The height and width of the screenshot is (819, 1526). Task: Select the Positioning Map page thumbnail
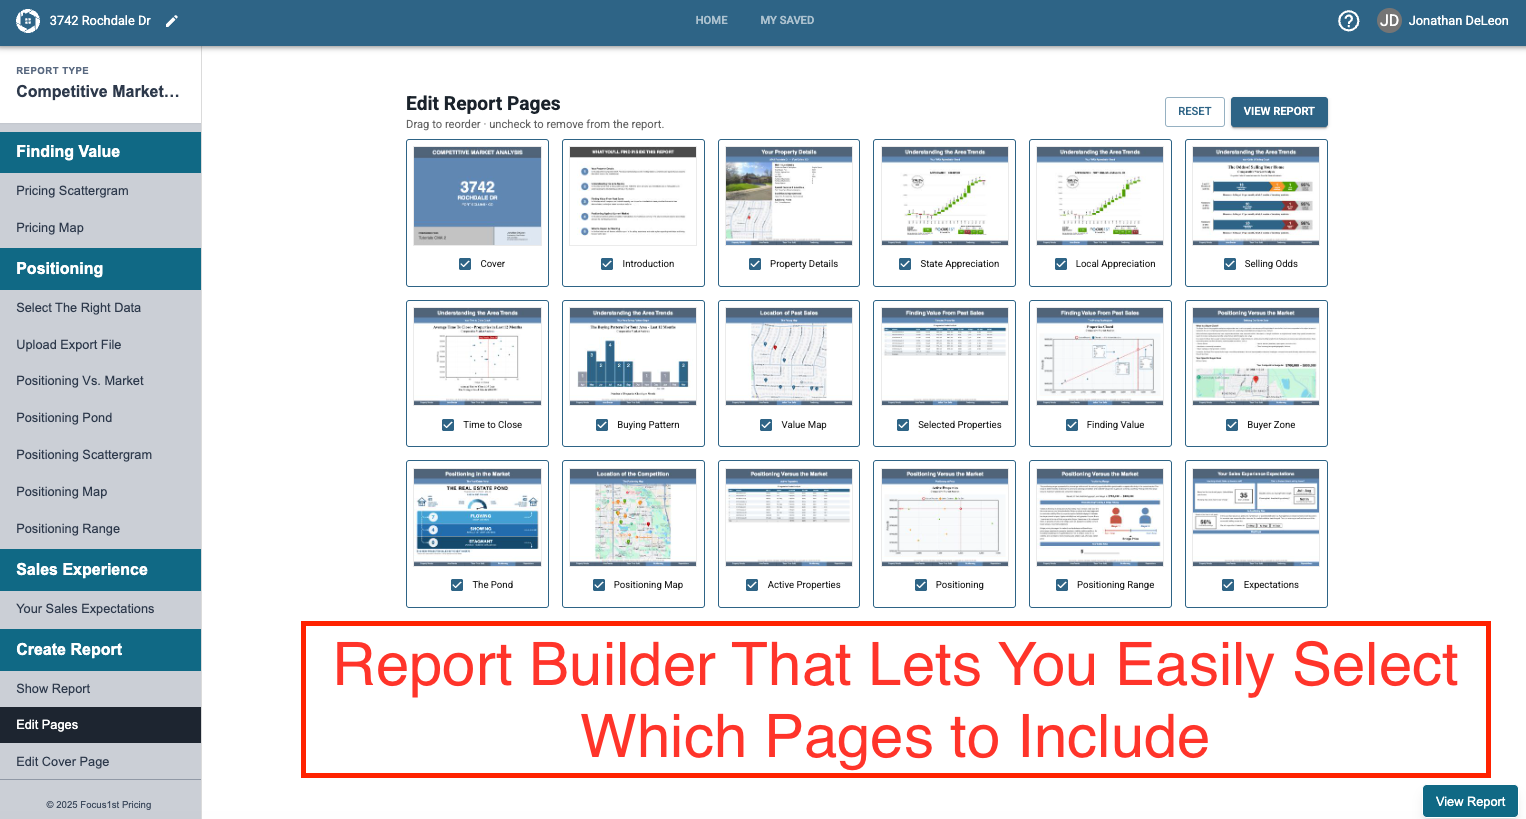(x=633, y=517)
